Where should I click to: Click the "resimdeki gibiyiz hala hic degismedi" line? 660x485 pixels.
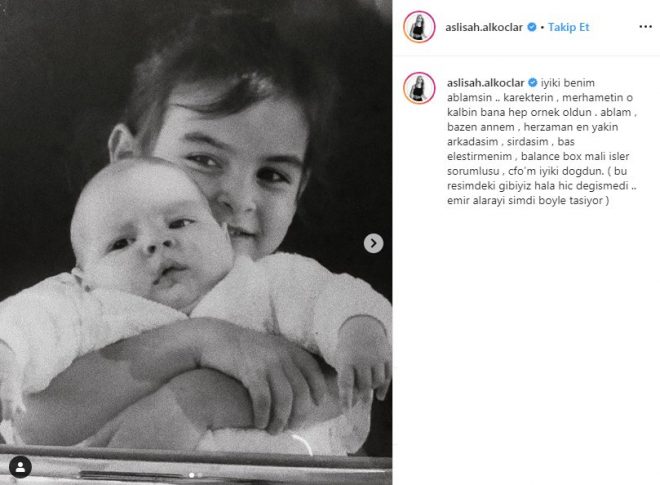[x=538, y=186]
